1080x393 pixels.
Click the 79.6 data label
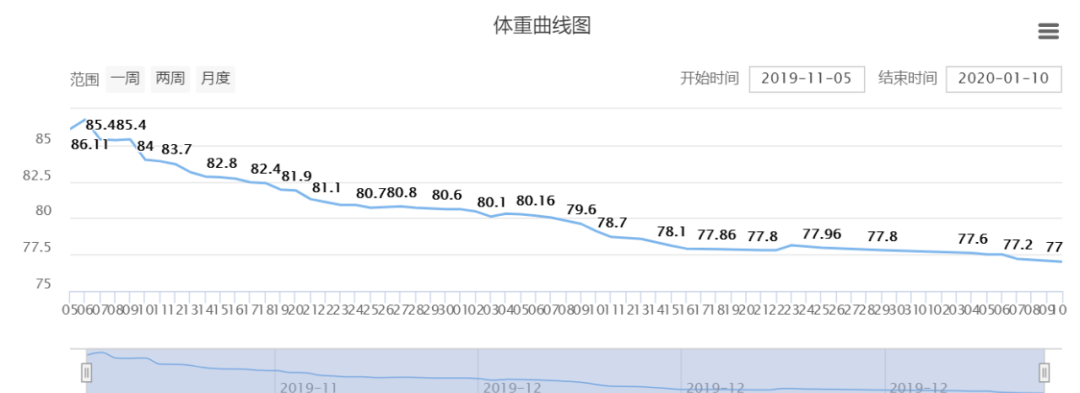pyautogui.click(x=581, y=209)
